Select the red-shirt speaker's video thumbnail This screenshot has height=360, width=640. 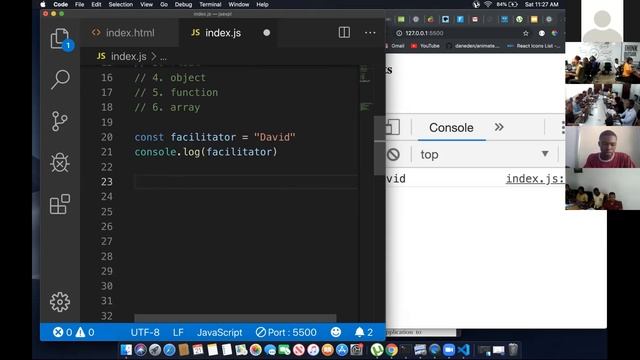602,147
